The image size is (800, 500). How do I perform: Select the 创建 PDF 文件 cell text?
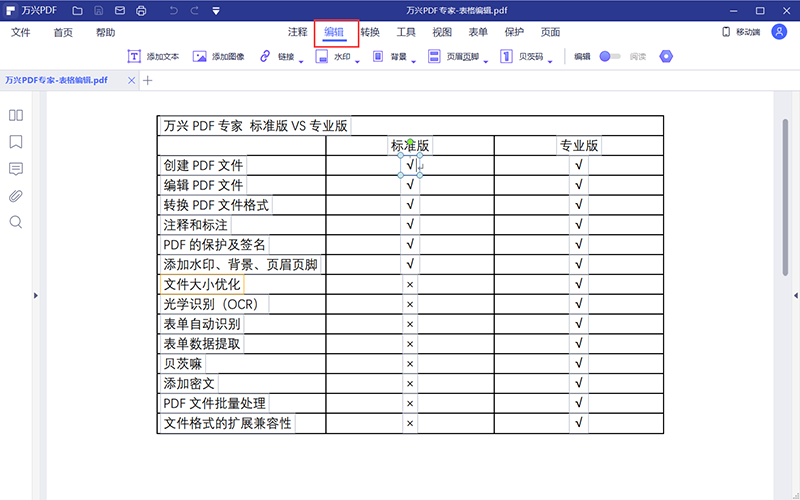coord(203,165)
